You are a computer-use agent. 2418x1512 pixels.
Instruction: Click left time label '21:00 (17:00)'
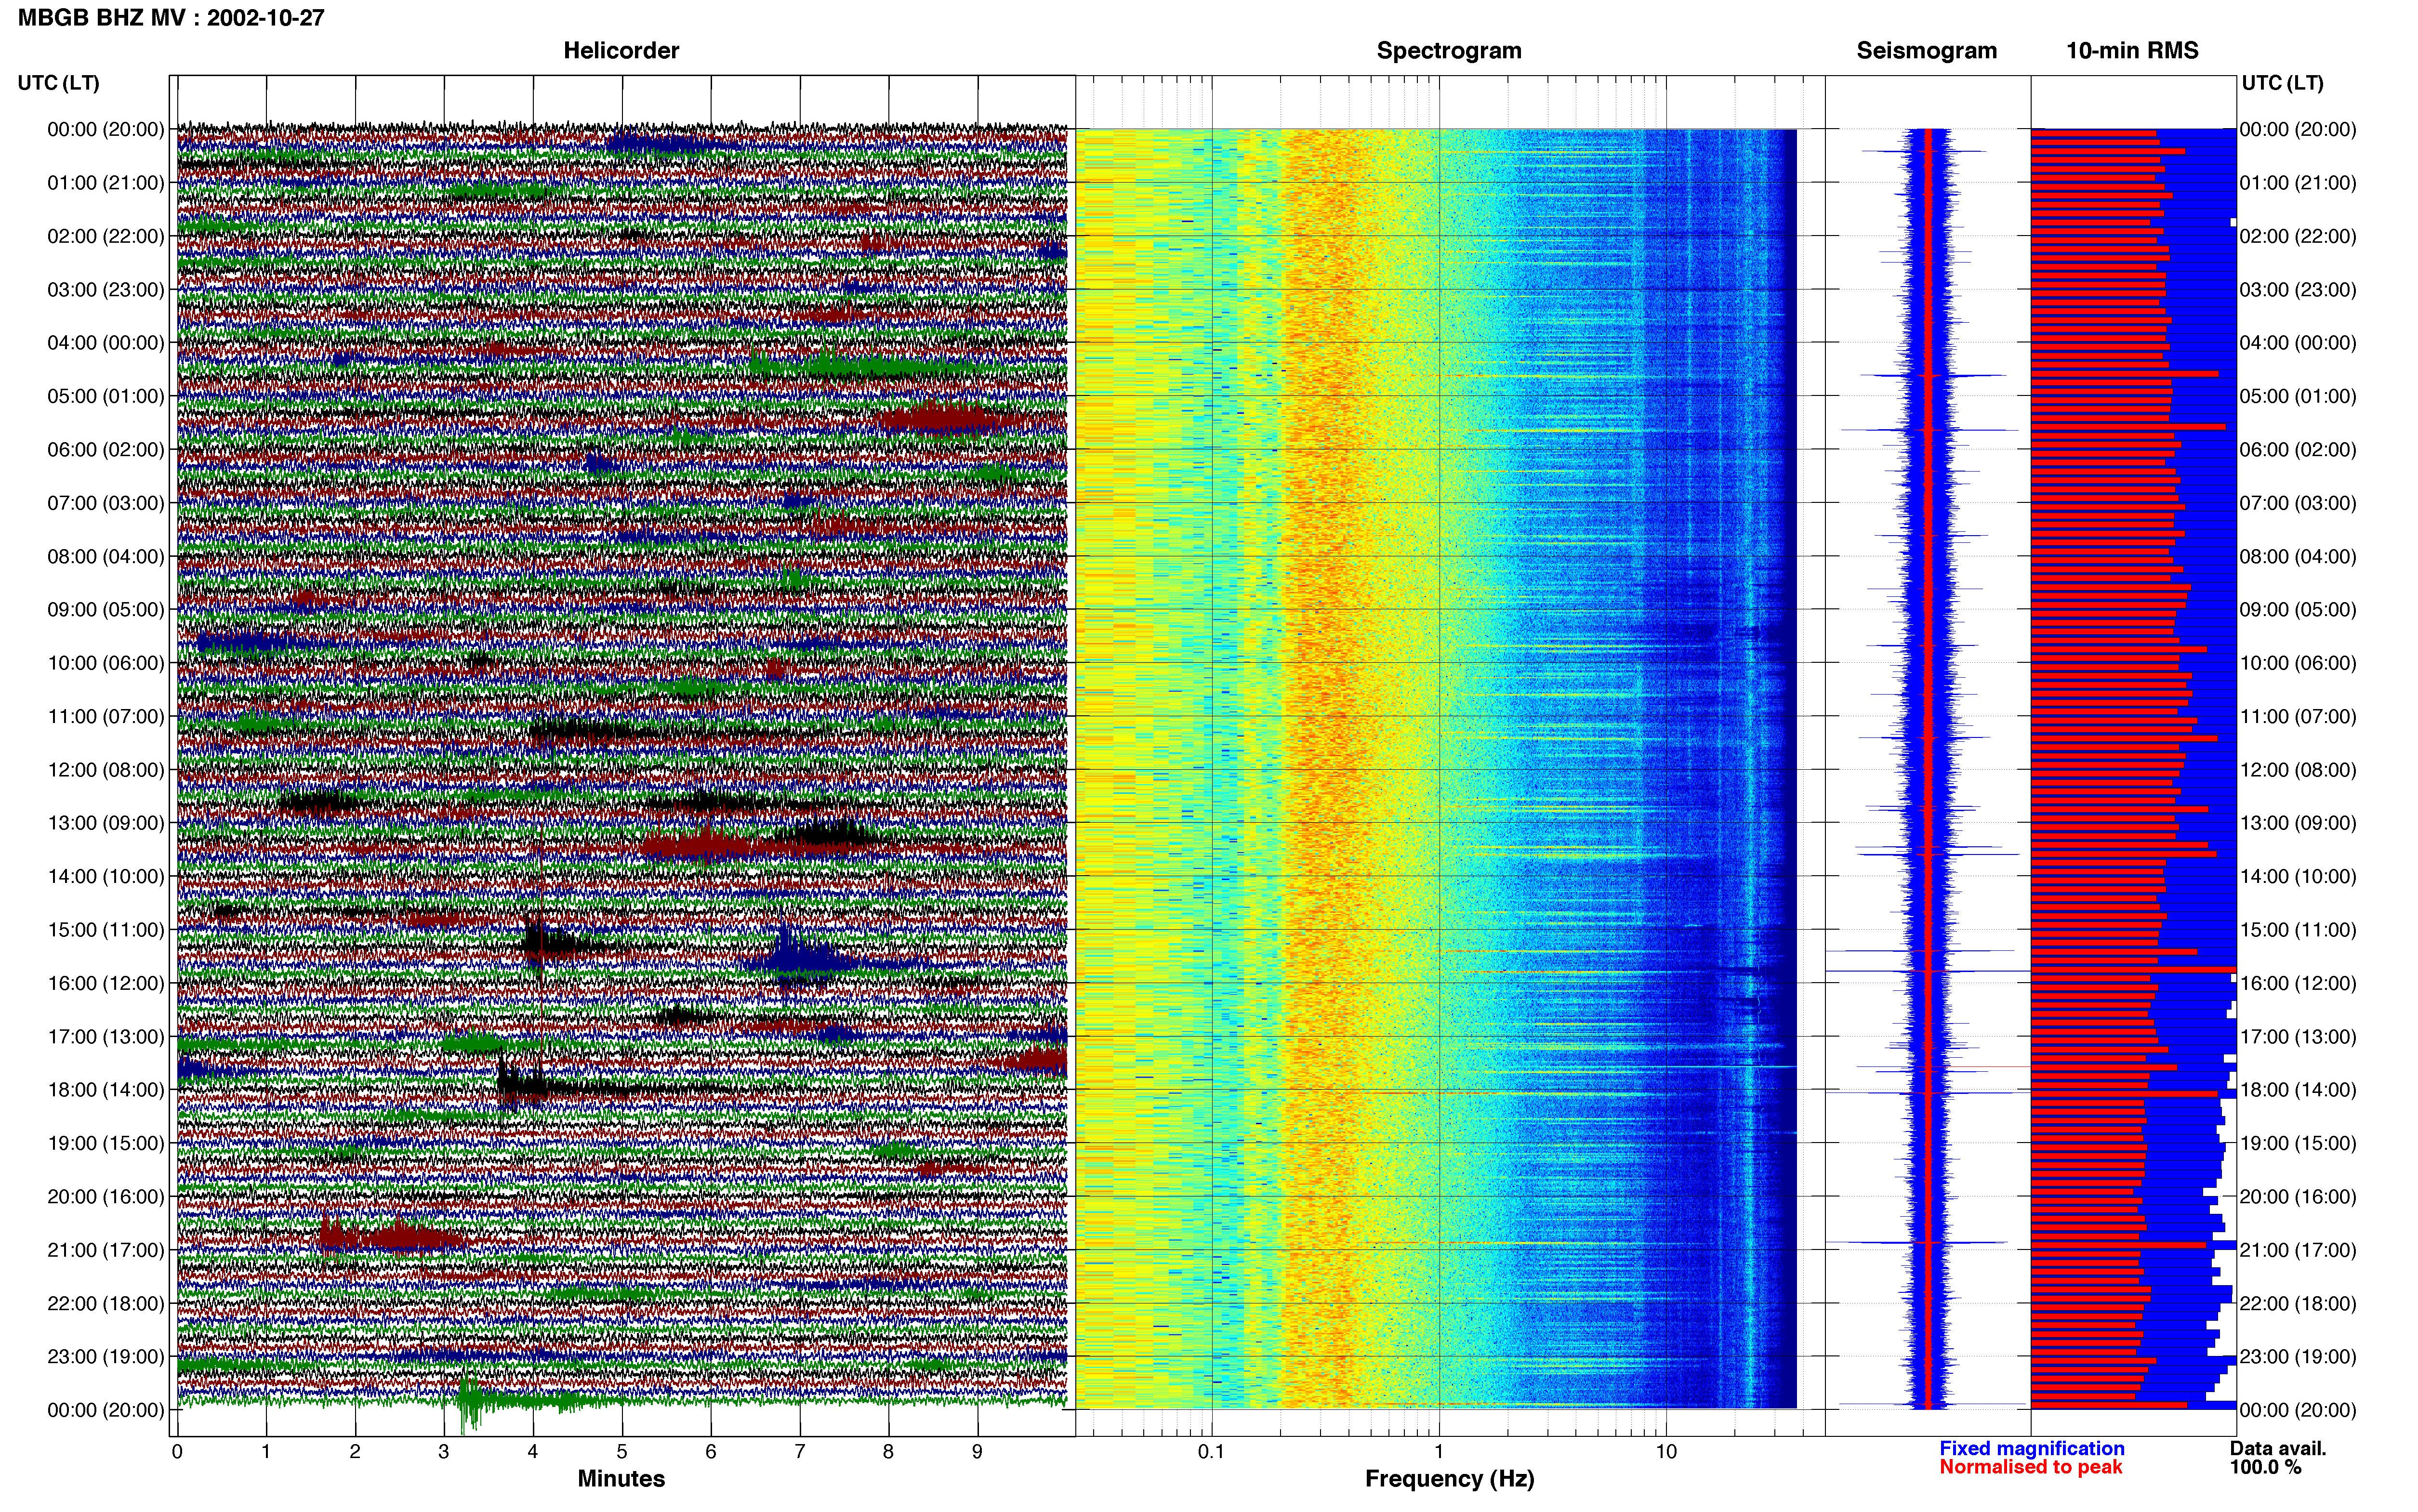pos(106,1250)
